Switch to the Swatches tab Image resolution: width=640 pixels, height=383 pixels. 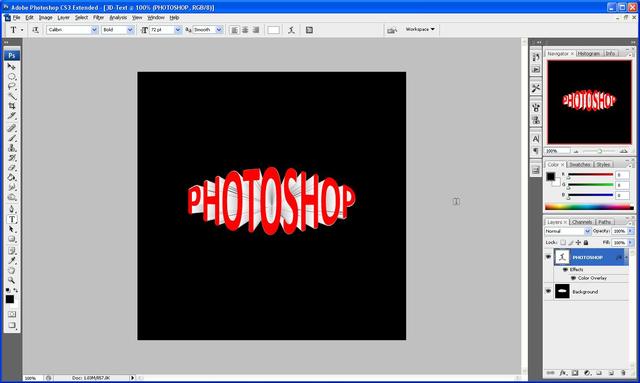(x=580, y=164)
